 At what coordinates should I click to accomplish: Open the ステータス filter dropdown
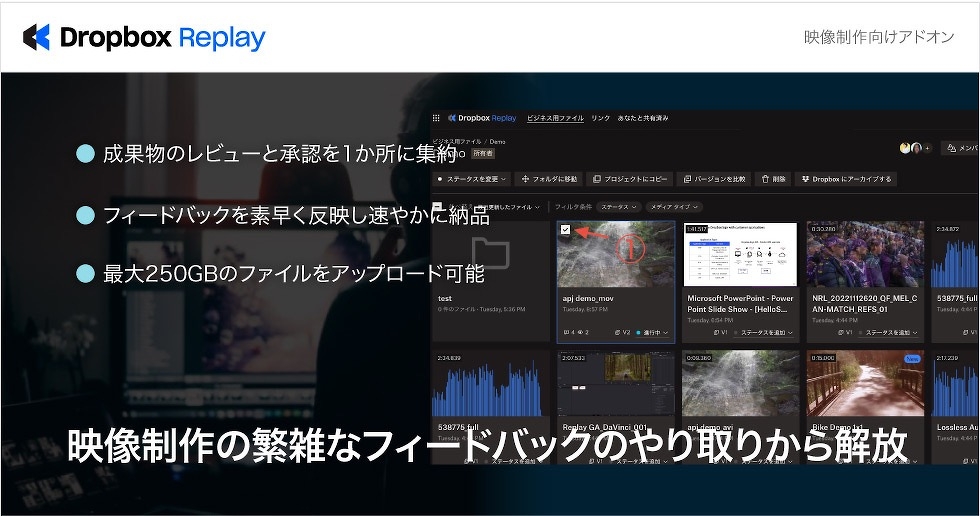[619, 207]
